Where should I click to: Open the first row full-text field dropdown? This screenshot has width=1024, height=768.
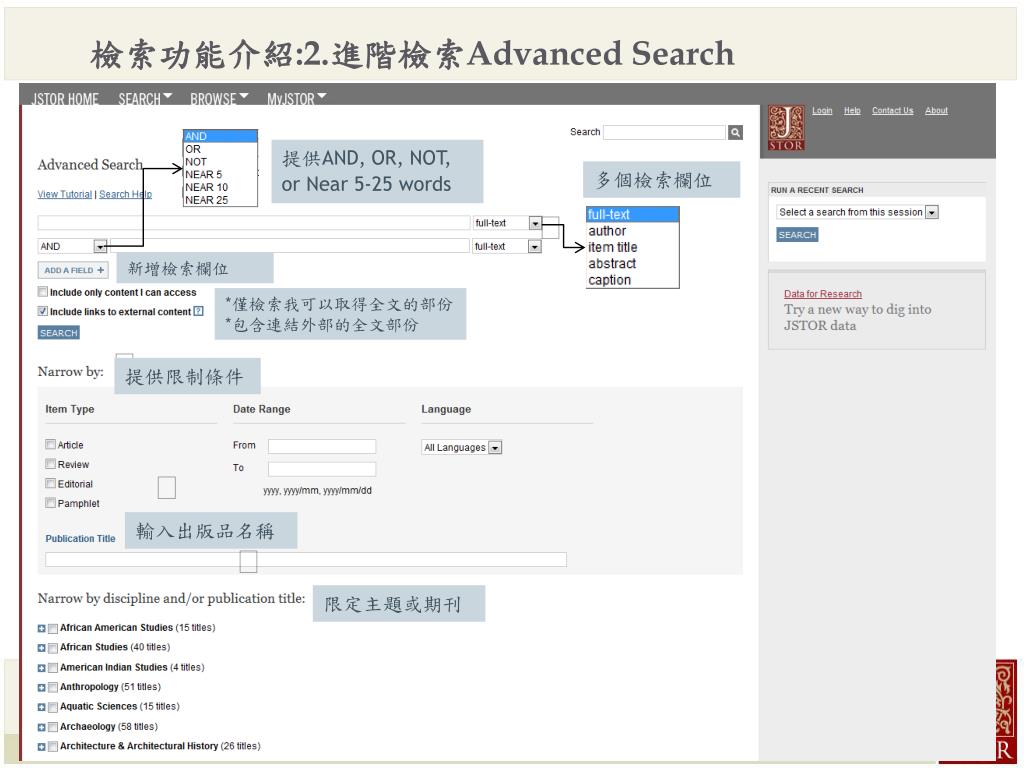tap(507, 223)
